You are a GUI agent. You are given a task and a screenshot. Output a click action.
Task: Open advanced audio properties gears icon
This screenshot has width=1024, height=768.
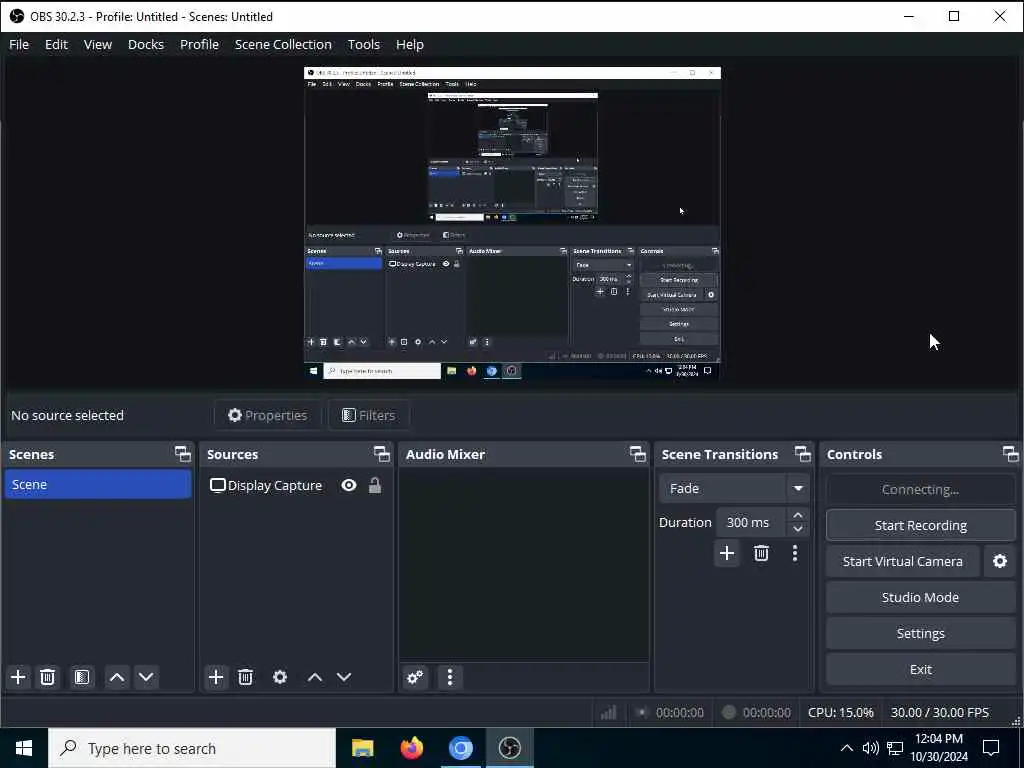[415, 677]
